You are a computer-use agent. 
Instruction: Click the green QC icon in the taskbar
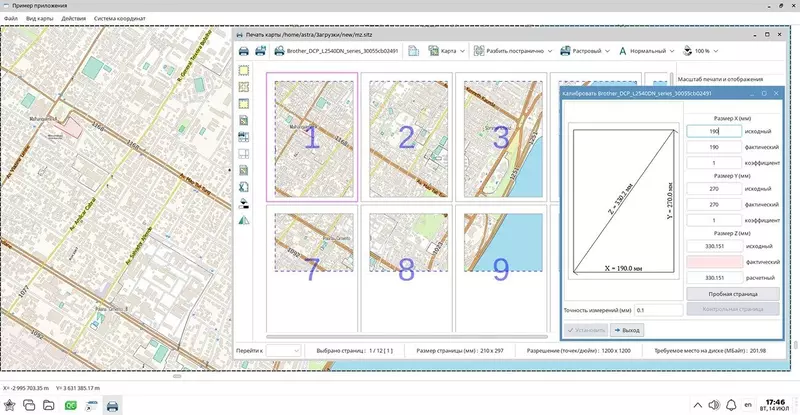pos(70,405)
